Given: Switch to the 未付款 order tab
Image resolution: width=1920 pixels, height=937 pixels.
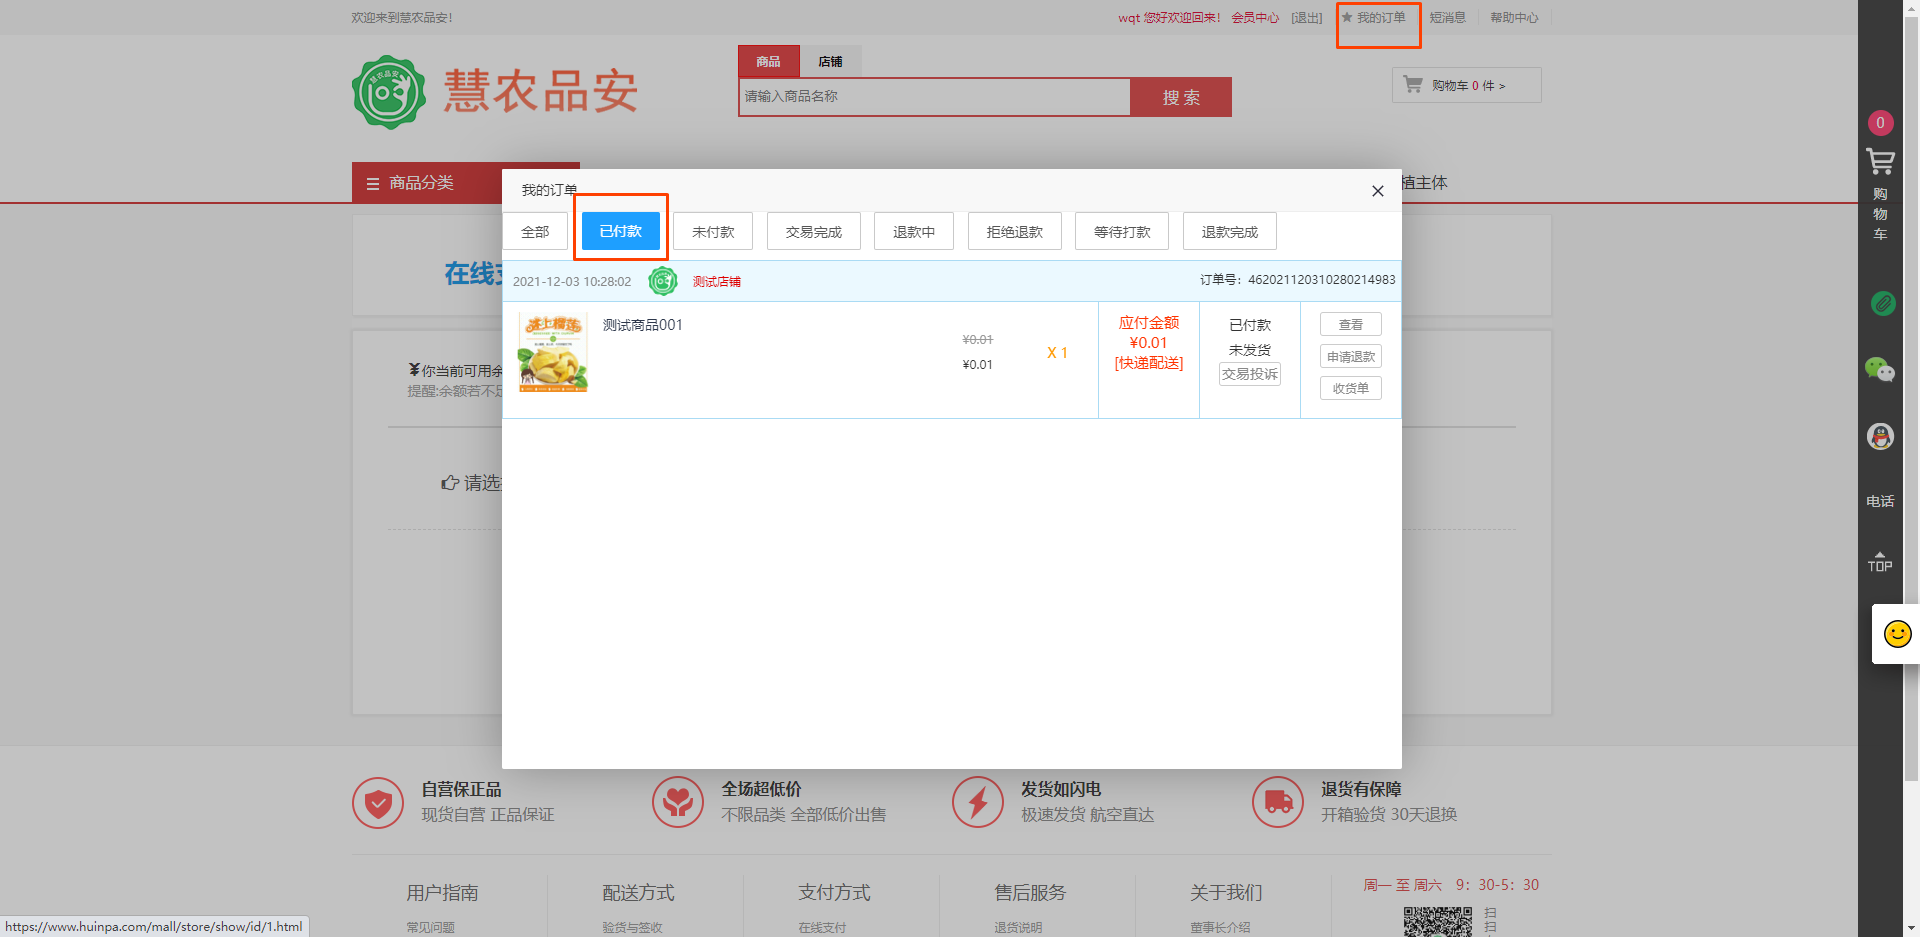Looking at the screenshot, I should [x=713, y=232].
